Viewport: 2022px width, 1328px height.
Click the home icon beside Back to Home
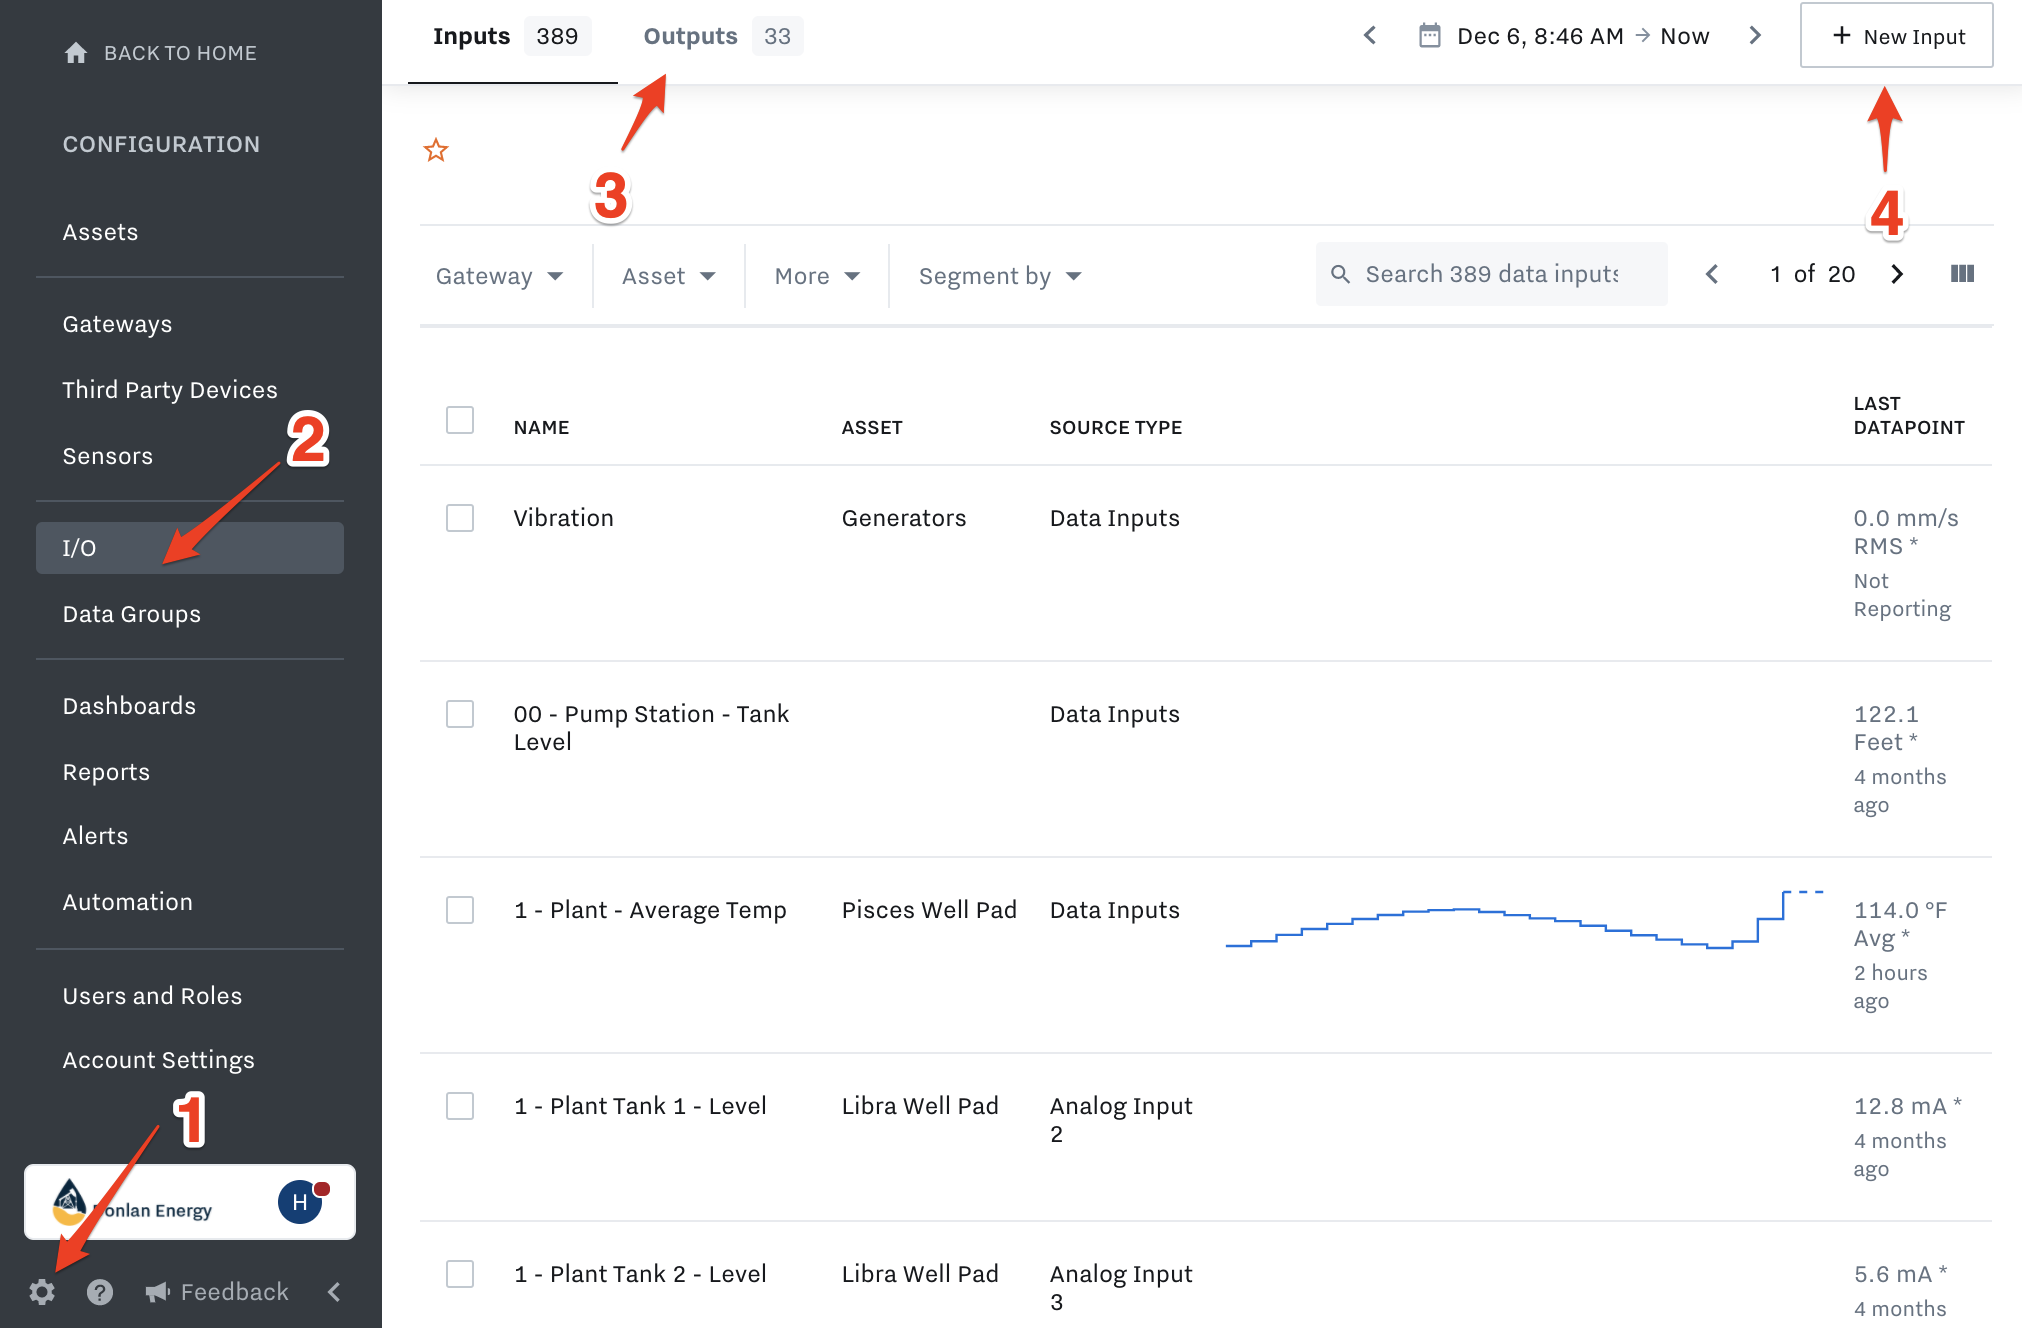pyautogui.click(x=76, y=53)
